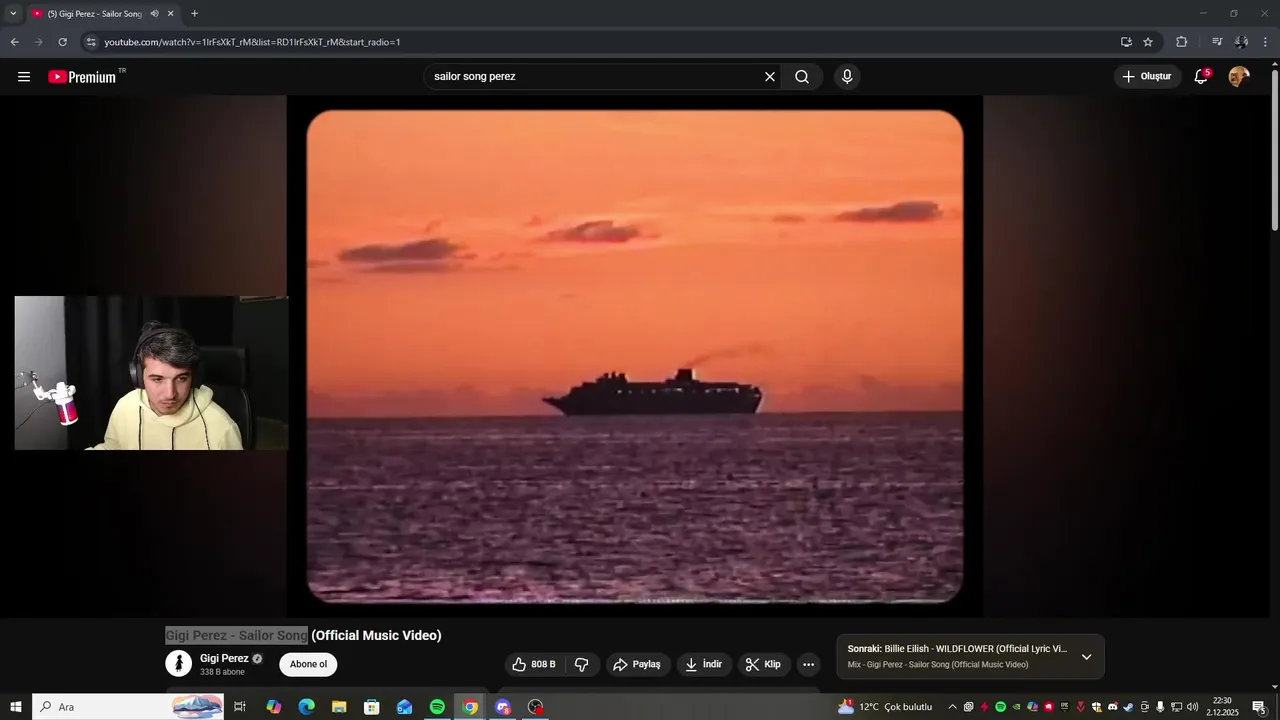The height and width of the screenshot is (720, 1280).
Task: Open more actions three-dot menu
Action: [808, 664]
